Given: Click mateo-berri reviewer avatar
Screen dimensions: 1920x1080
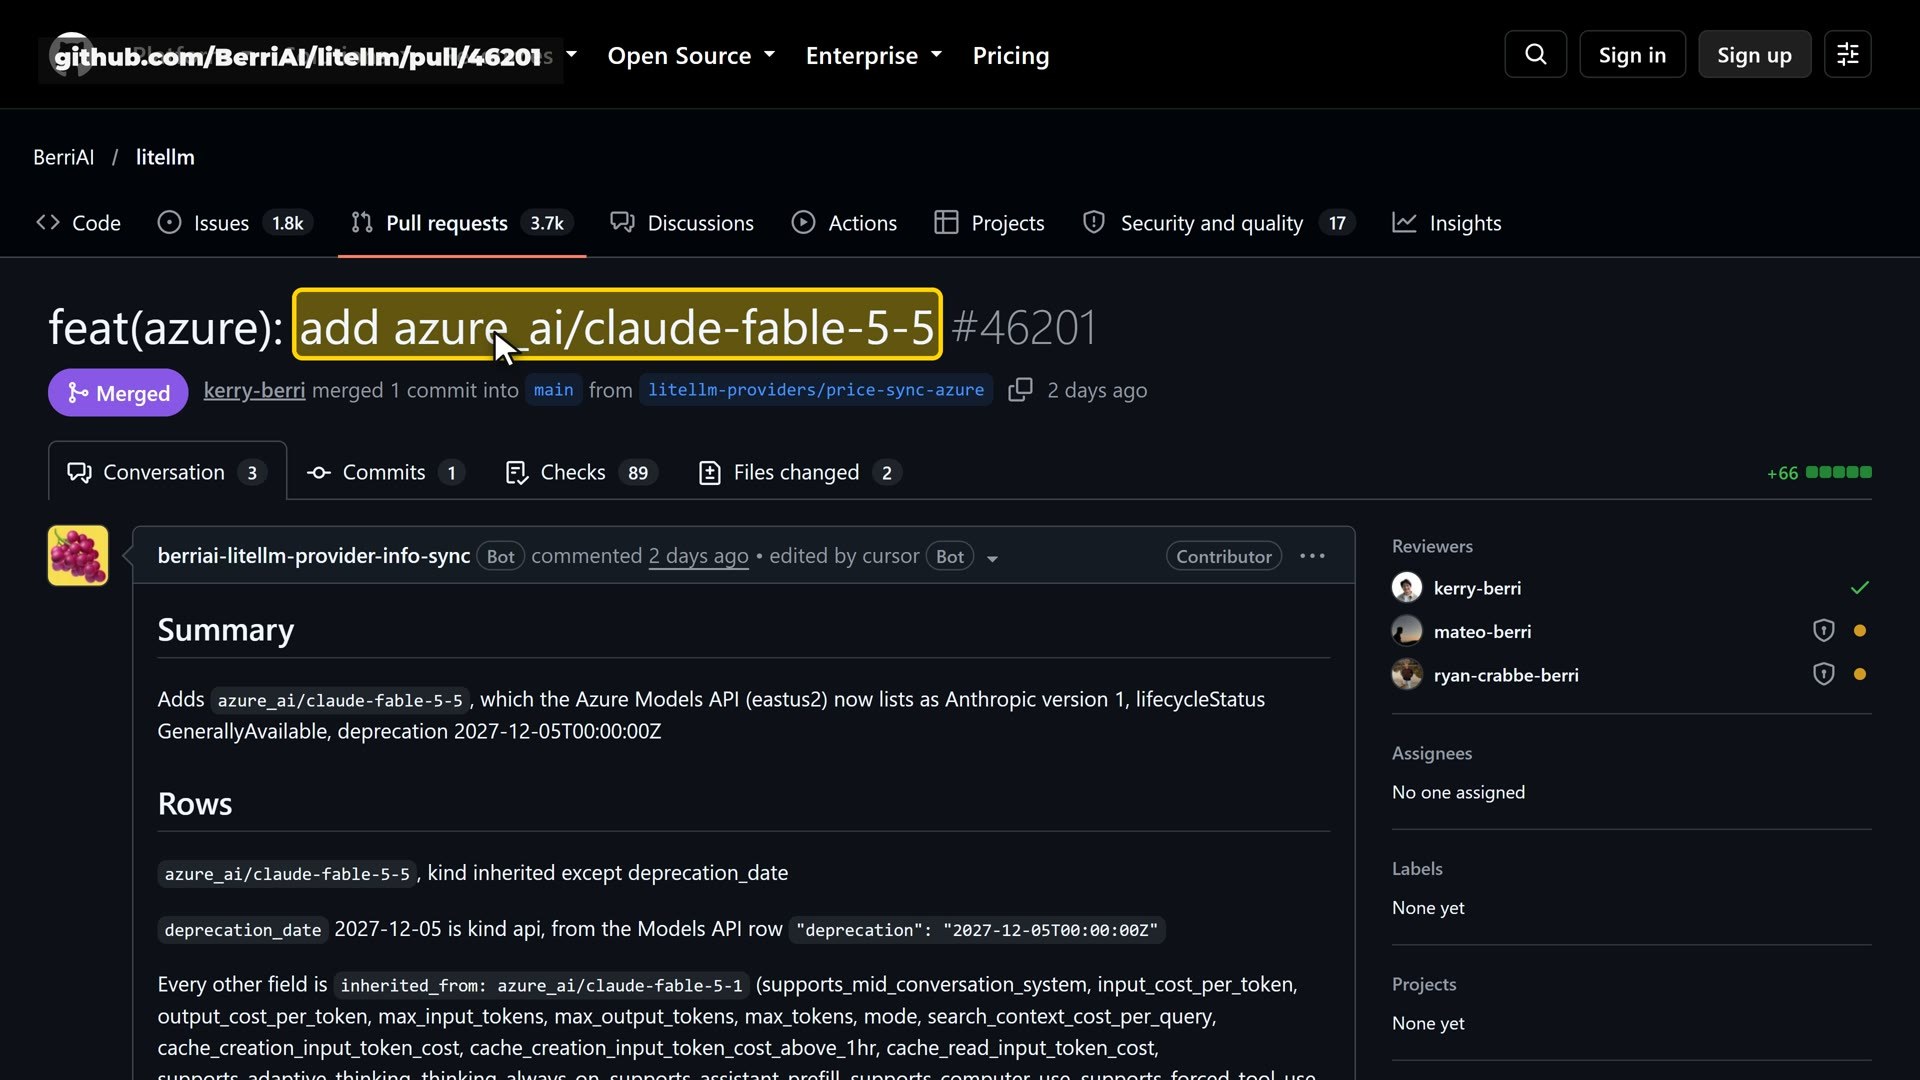Looking at the screenshot, I should (1407, 631).
